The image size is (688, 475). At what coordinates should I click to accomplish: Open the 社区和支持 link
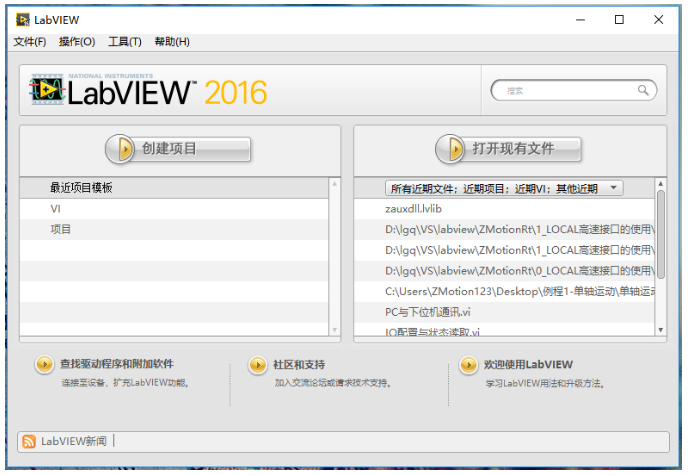tap(299, 365)
